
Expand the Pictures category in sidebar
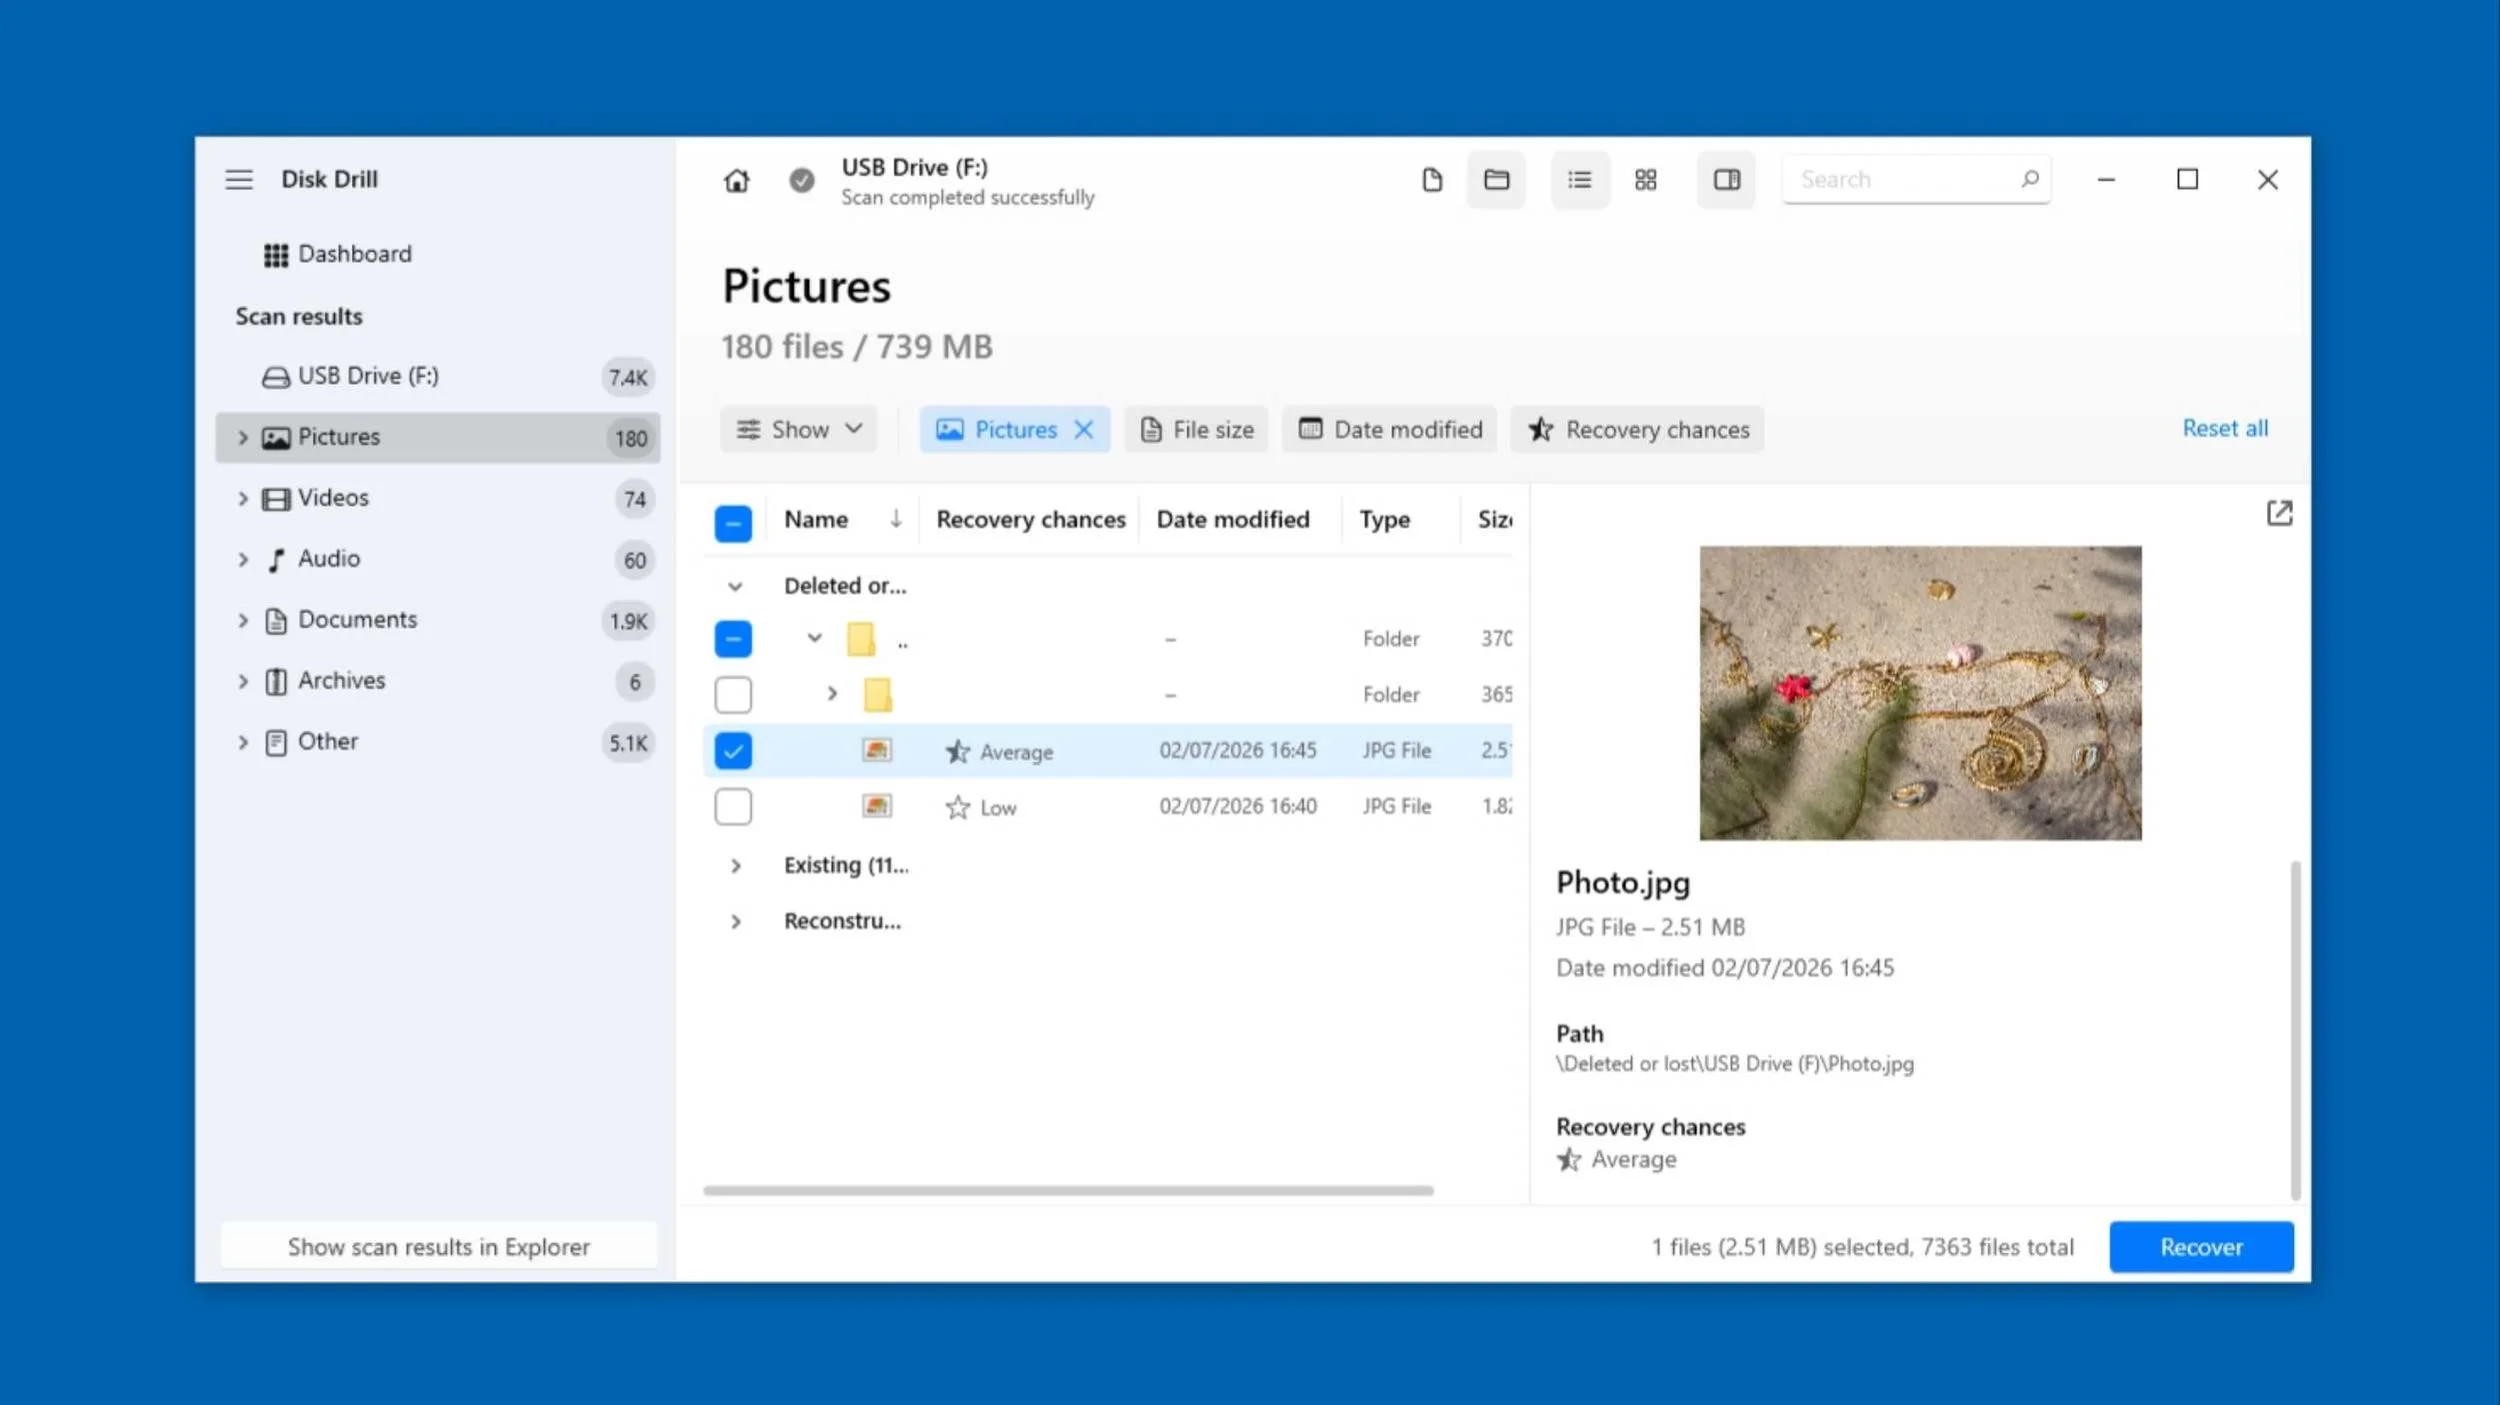point(243,437)
